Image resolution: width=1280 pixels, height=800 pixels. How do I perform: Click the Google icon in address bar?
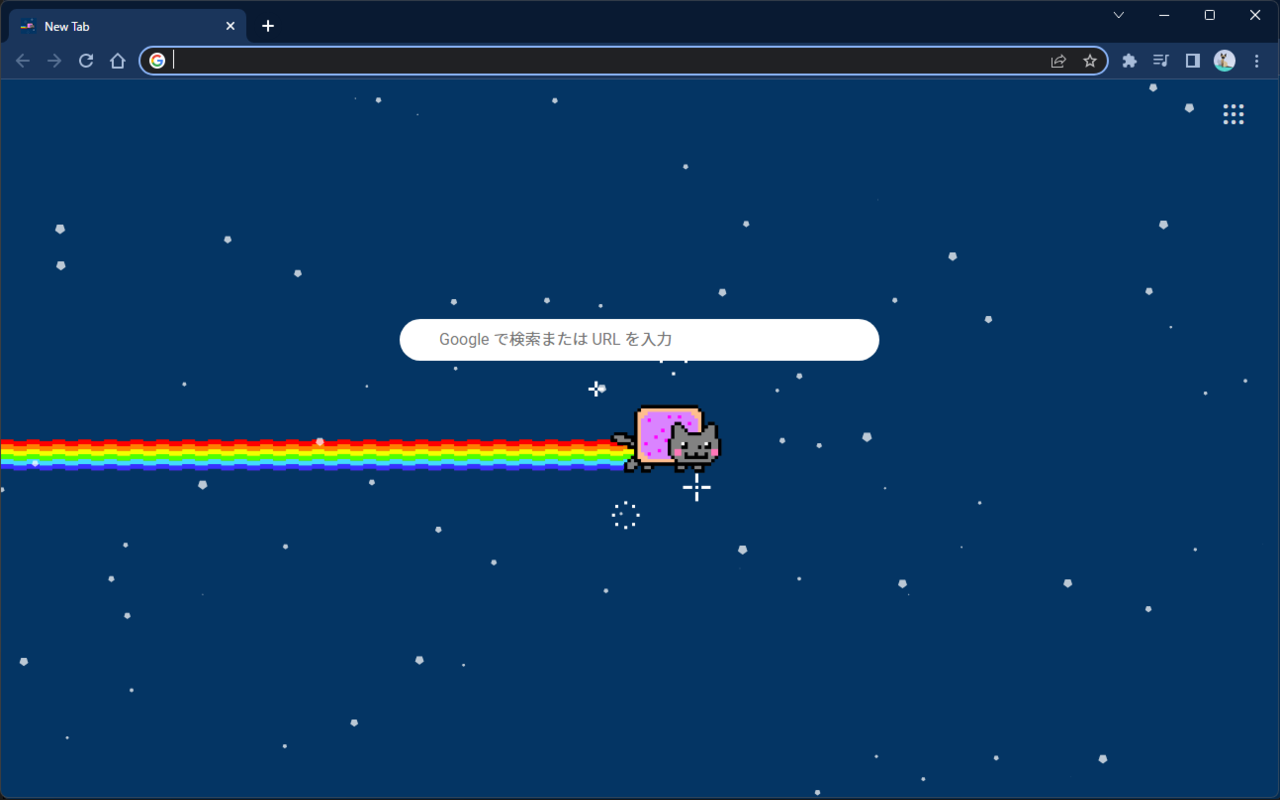157,61
